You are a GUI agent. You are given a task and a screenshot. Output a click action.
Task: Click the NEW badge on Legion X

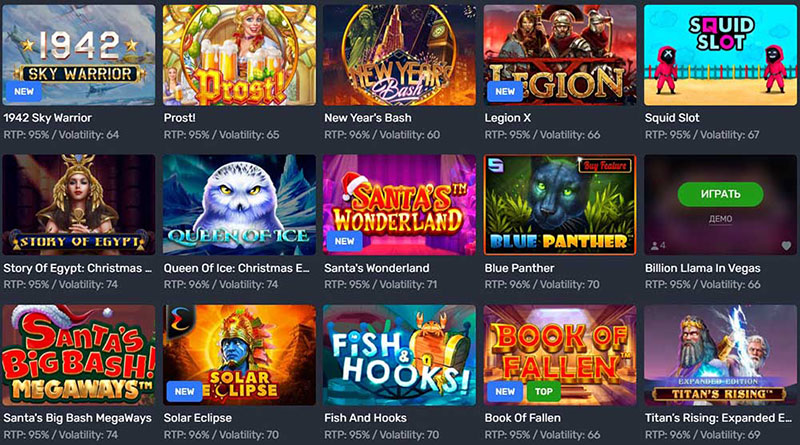(x=505, y=92)
